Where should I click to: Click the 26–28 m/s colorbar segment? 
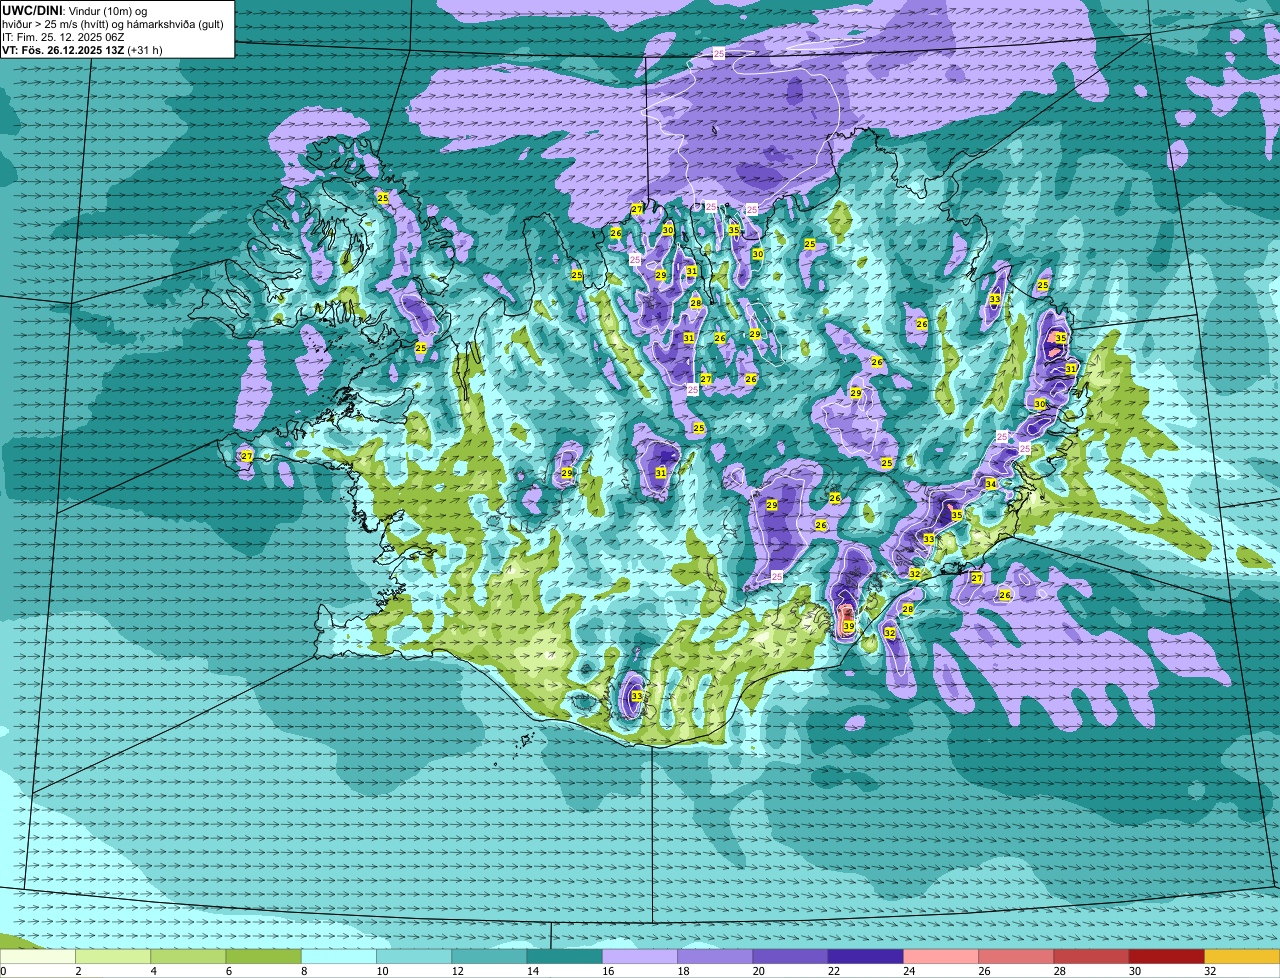1016,956
